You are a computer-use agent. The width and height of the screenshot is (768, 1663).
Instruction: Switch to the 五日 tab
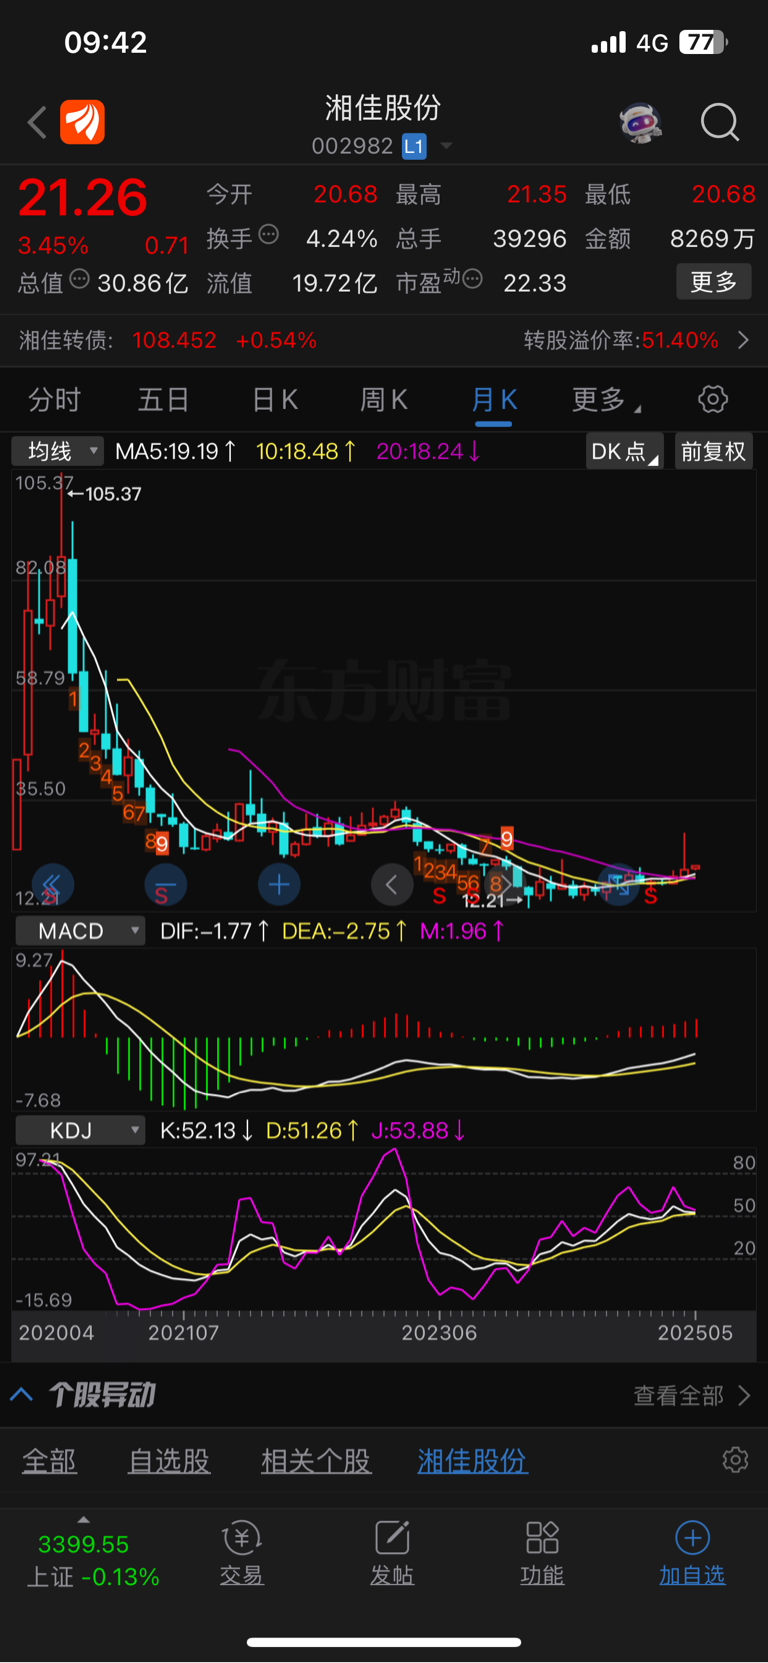pos(163,400)
